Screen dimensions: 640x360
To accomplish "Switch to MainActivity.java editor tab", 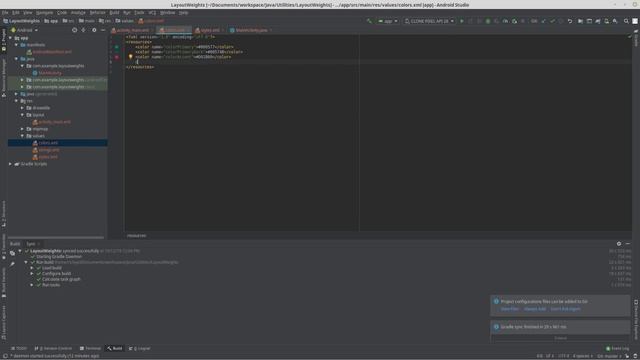I will [x=251, y=30].
